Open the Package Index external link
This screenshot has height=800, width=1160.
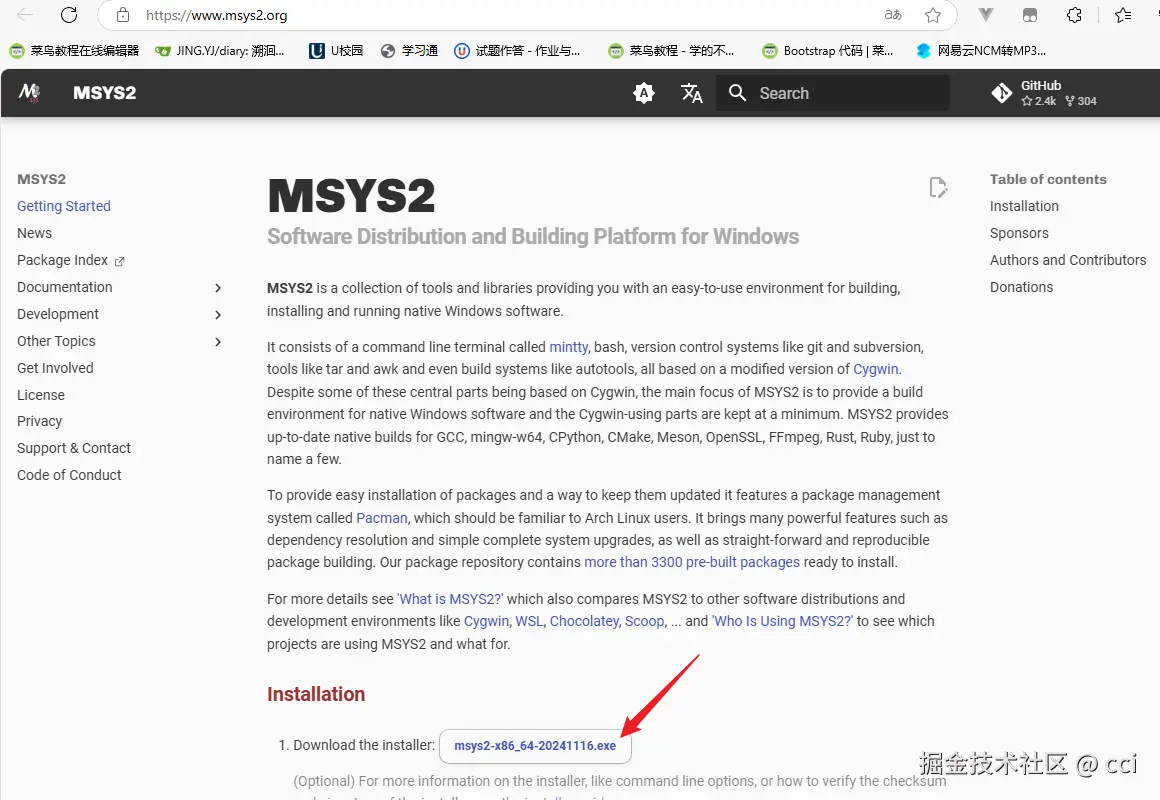point(71,260)
